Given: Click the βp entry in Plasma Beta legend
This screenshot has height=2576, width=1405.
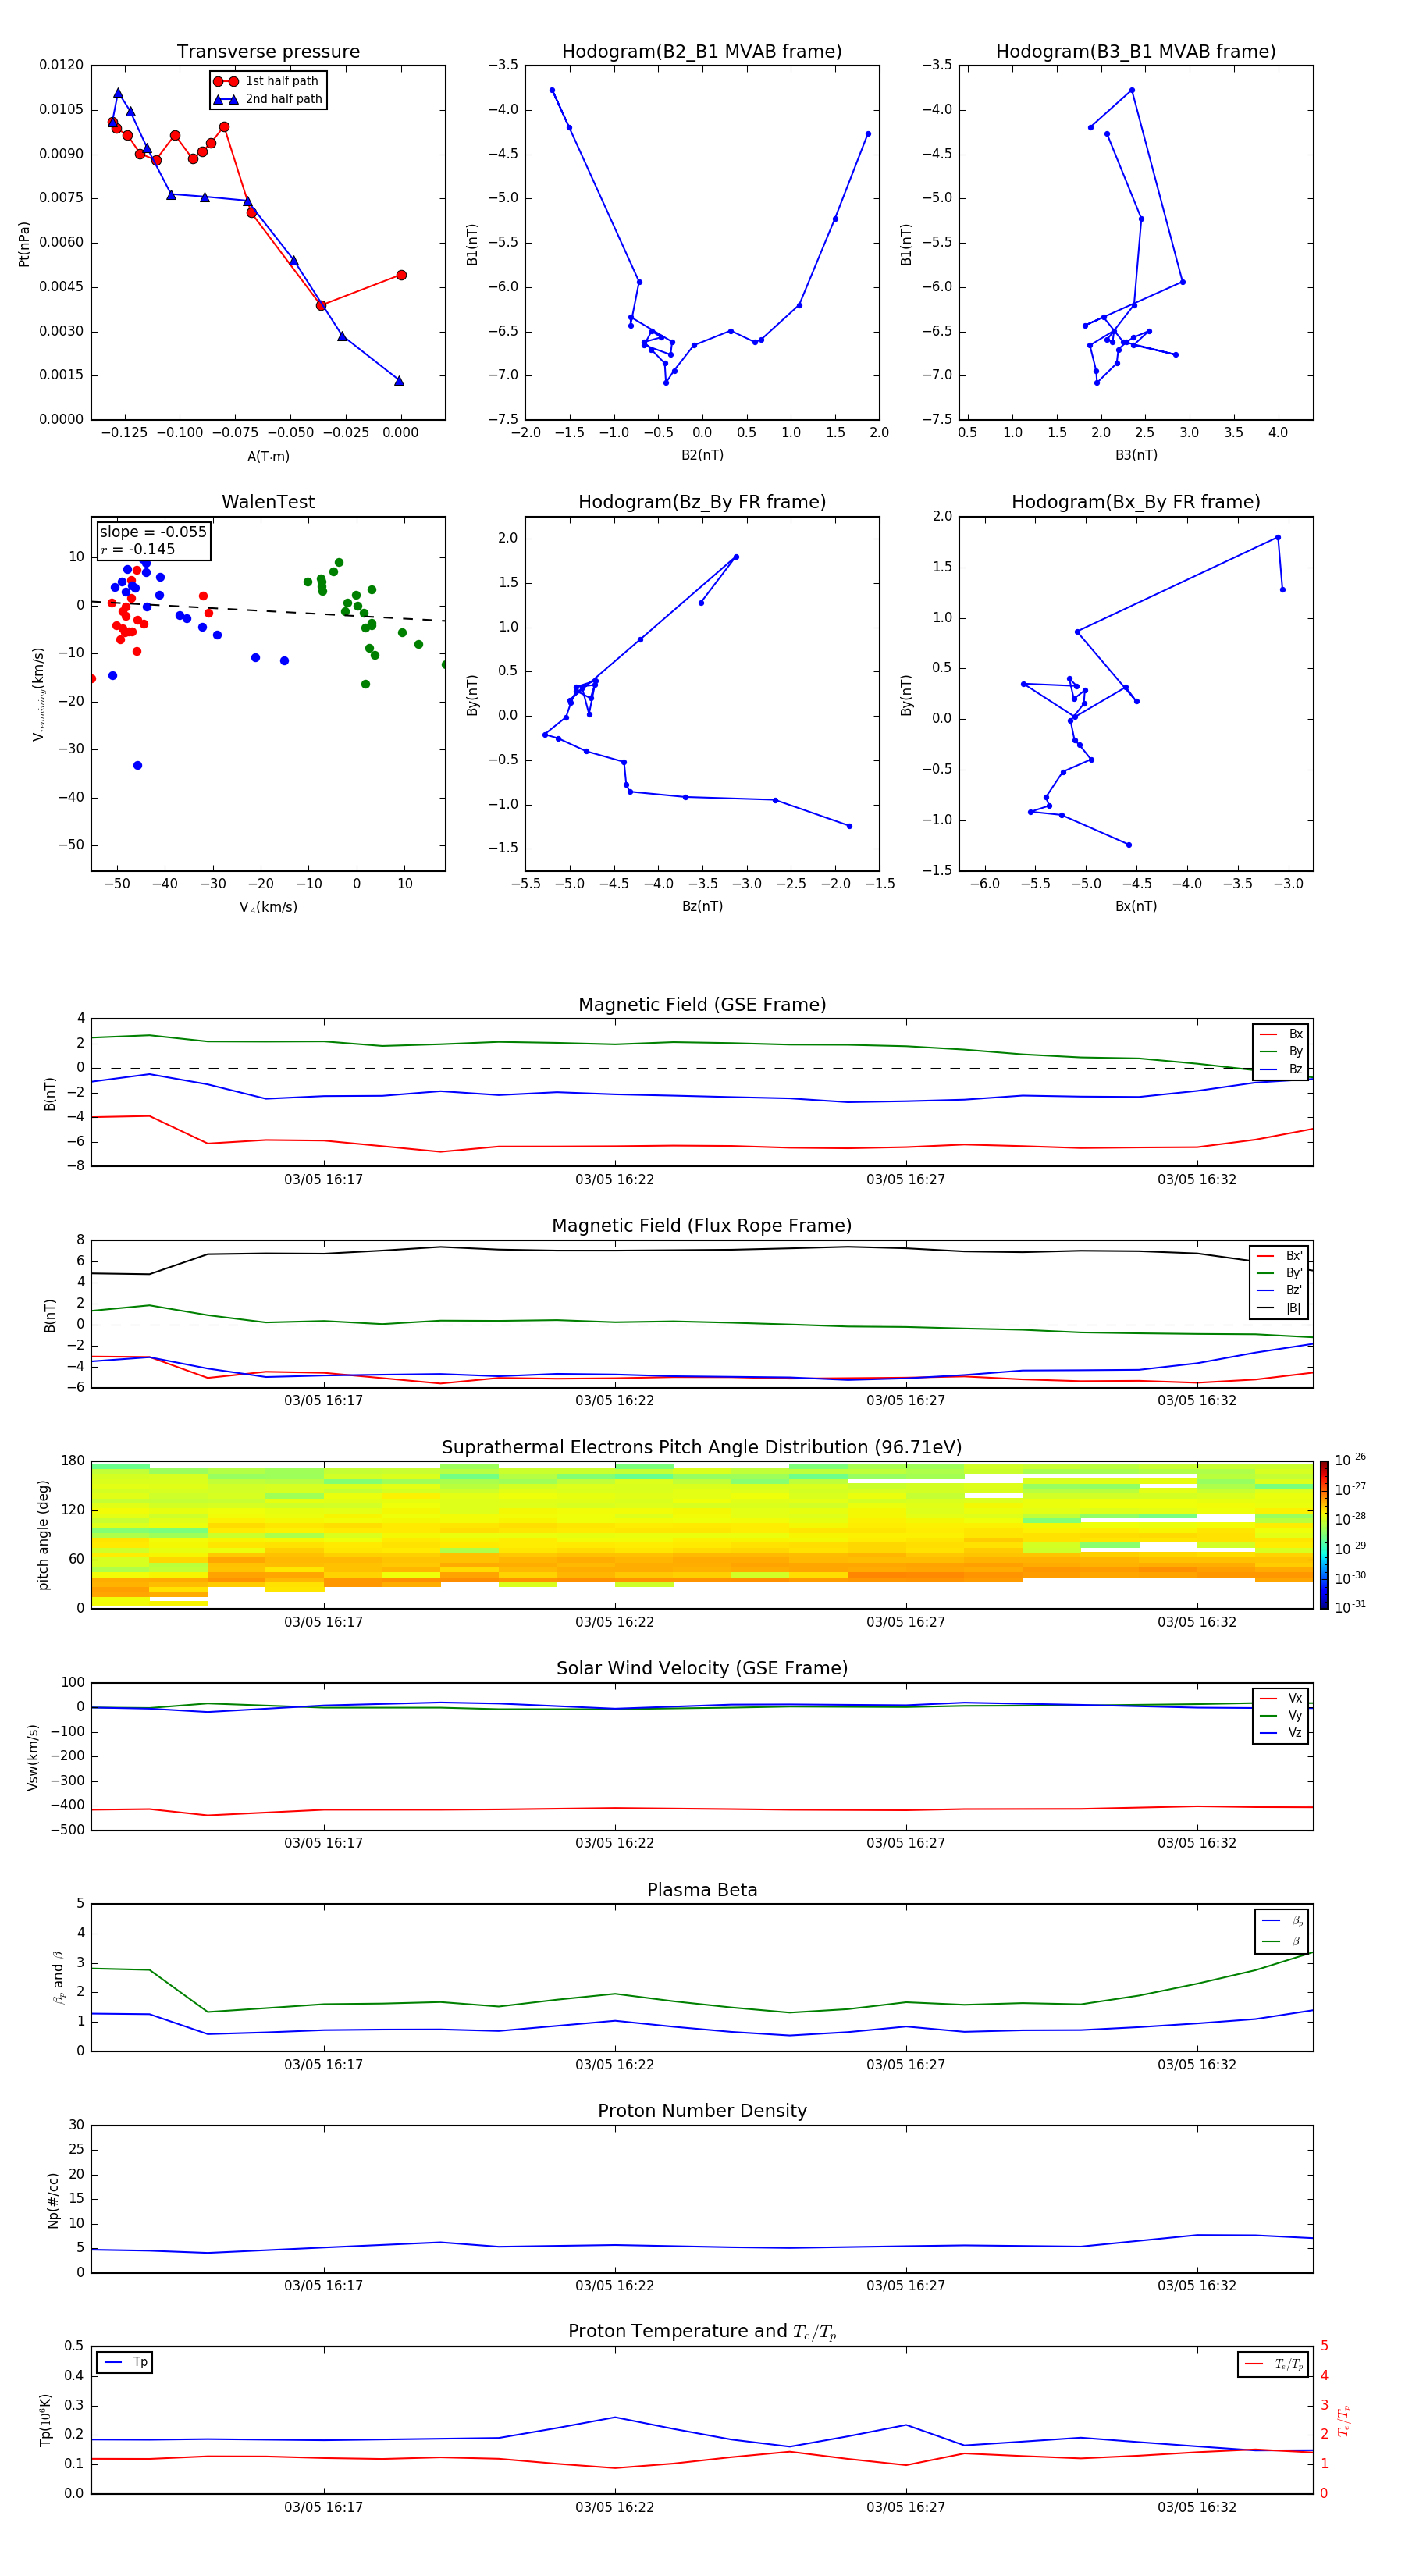Looking at the screenshot, I should pyautogui.click(x=1283, y=1921).
